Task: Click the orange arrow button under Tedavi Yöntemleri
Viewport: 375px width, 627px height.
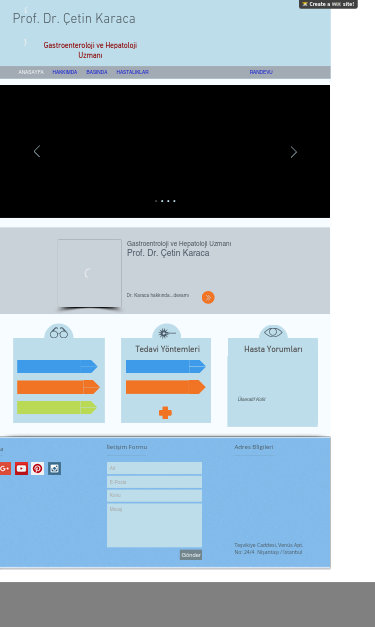Action: pos(166,387)
